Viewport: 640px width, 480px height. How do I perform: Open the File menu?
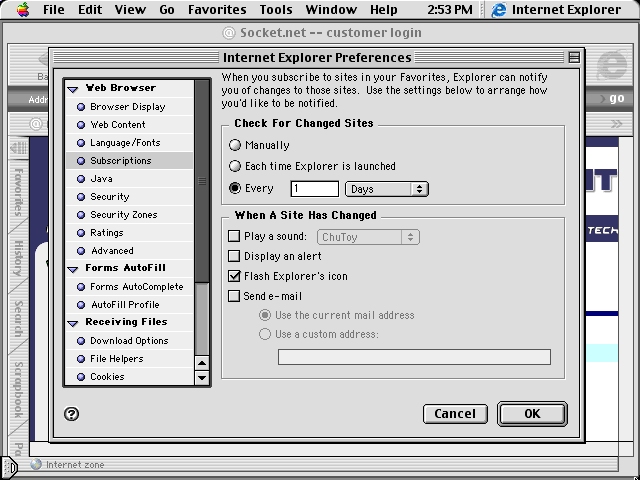(x=53, y=9)
